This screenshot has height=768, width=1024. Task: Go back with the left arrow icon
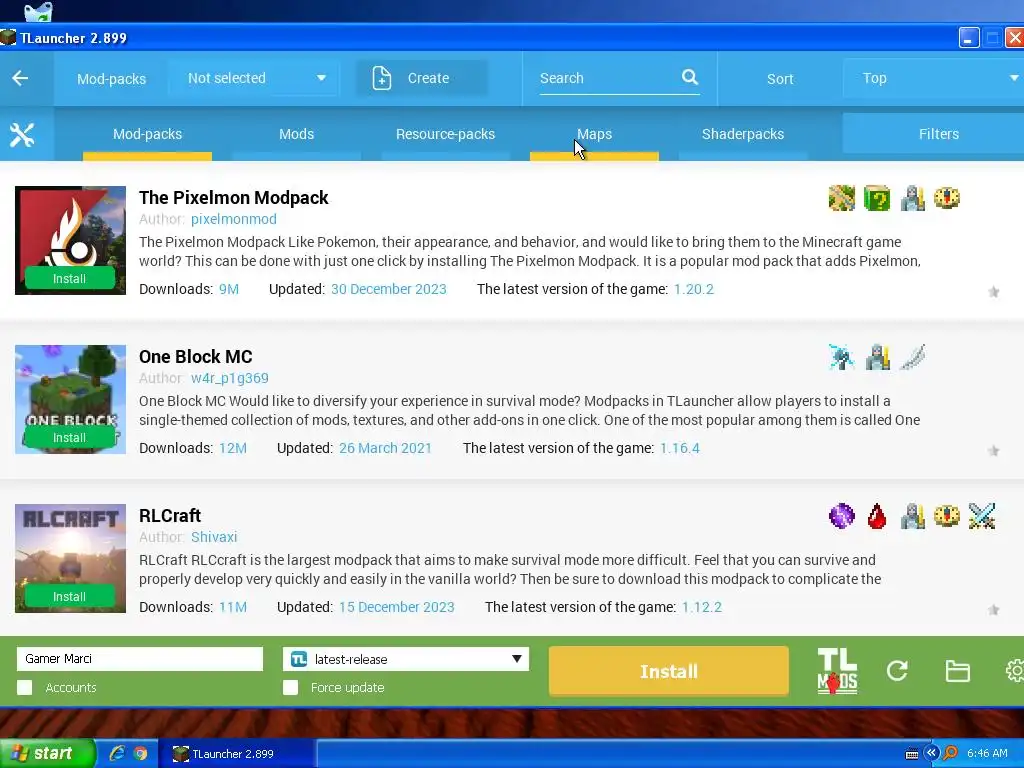(20, 78)
